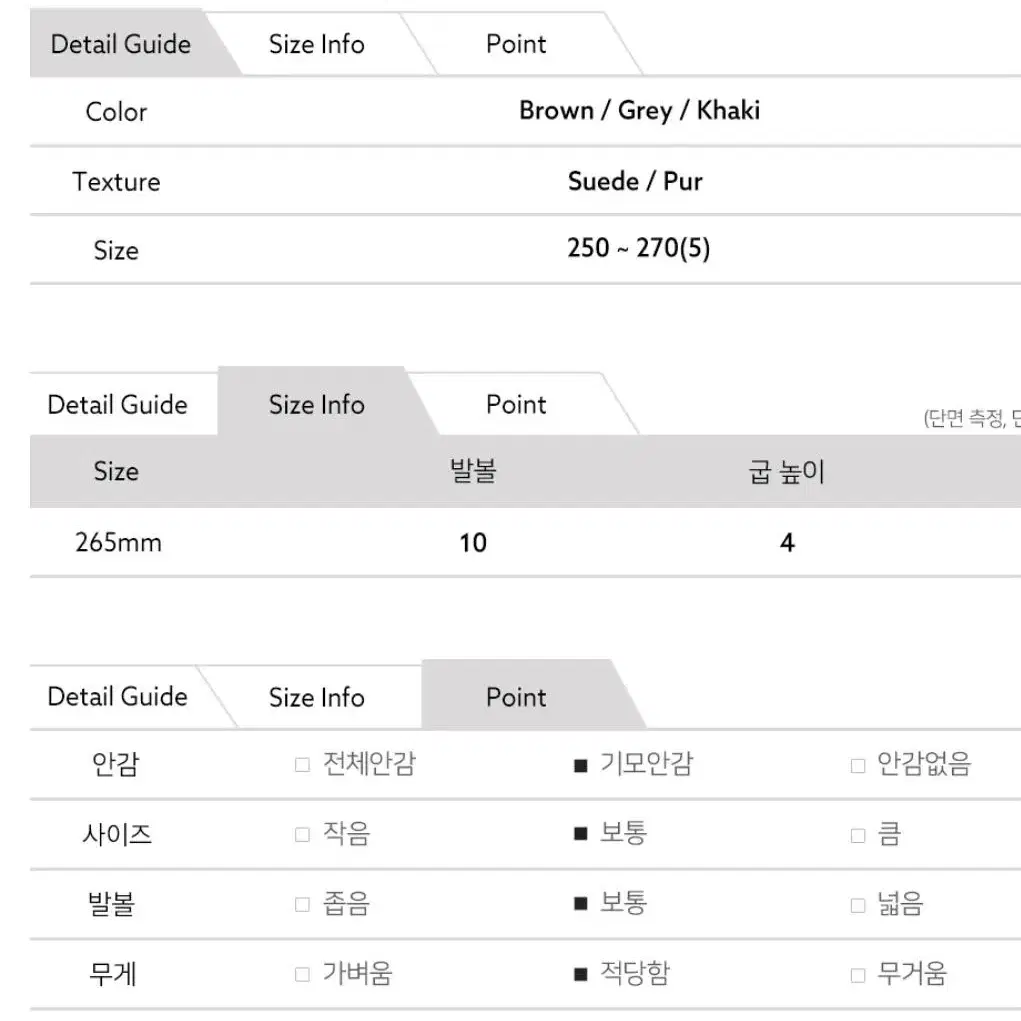Select the 작음 size checkbox

pos(302,835)
